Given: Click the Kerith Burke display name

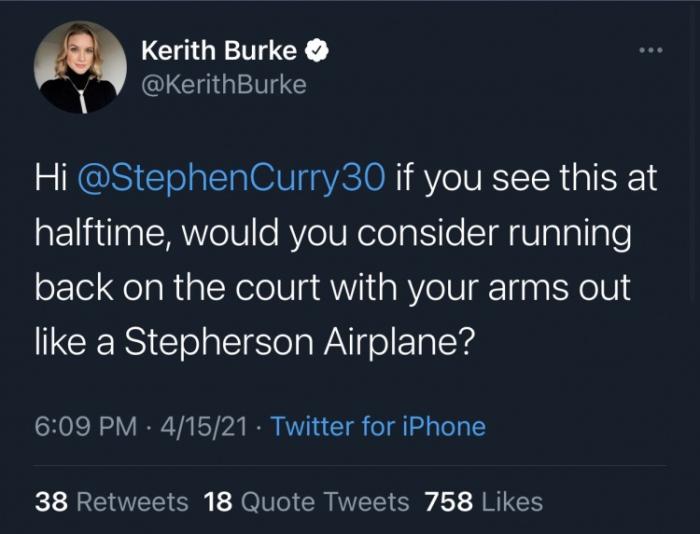Looking at the screenshot, I should tap(218, 50).
